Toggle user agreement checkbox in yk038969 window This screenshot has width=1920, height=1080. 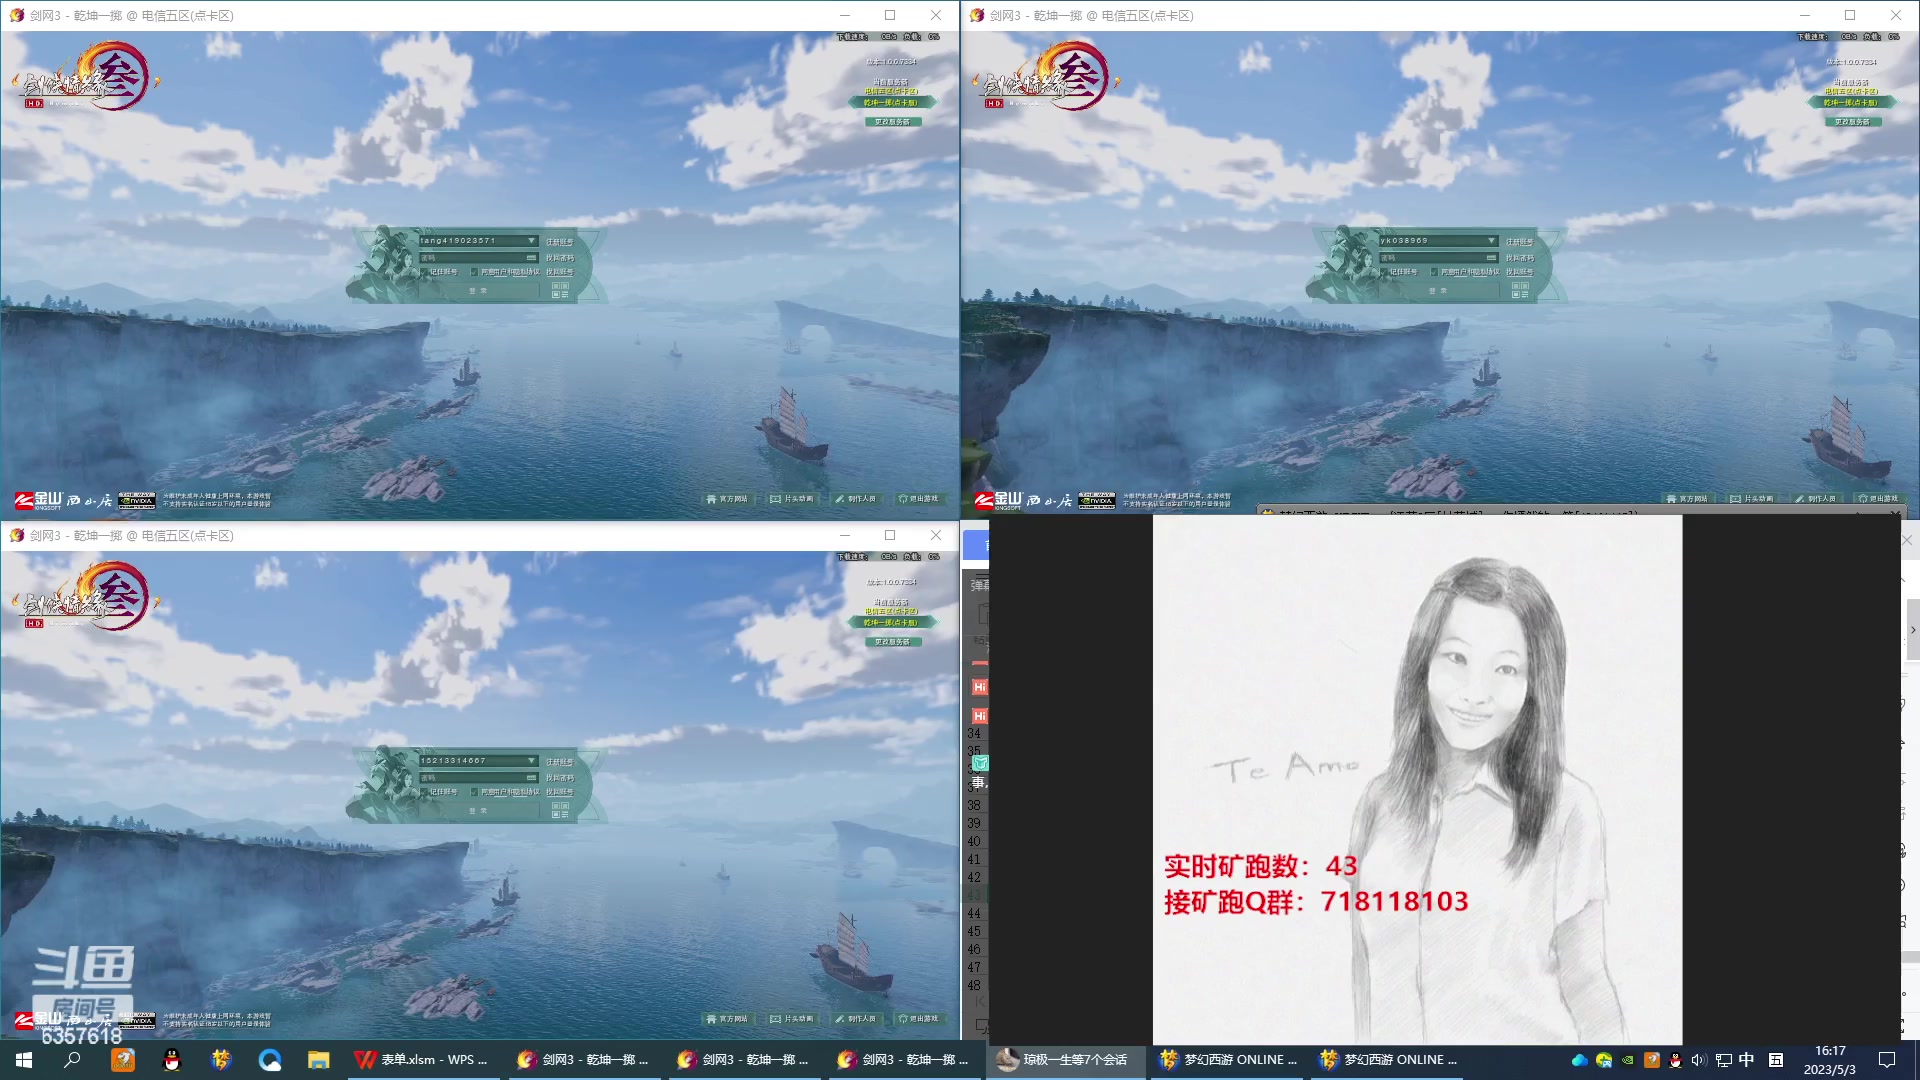point(1434,272)
